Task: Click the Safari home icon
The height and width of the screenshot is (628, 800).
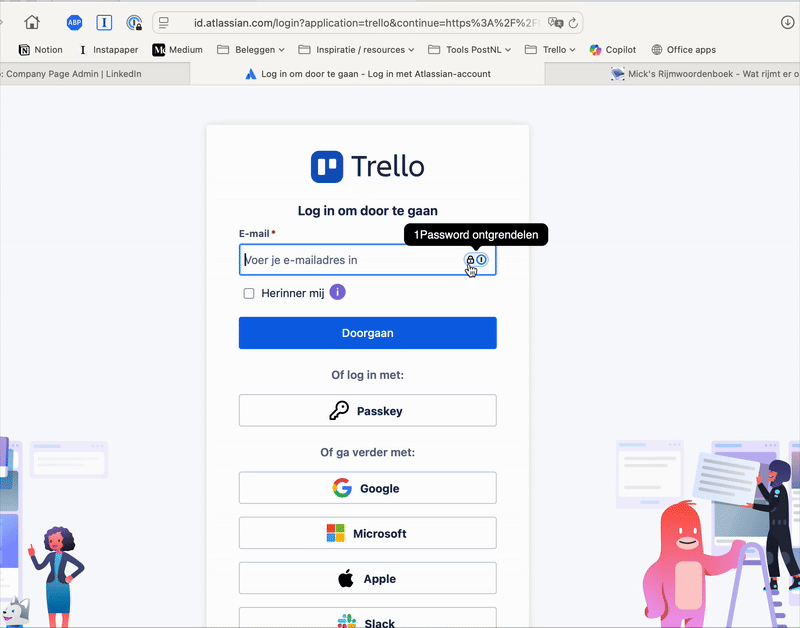Action: 32,22
